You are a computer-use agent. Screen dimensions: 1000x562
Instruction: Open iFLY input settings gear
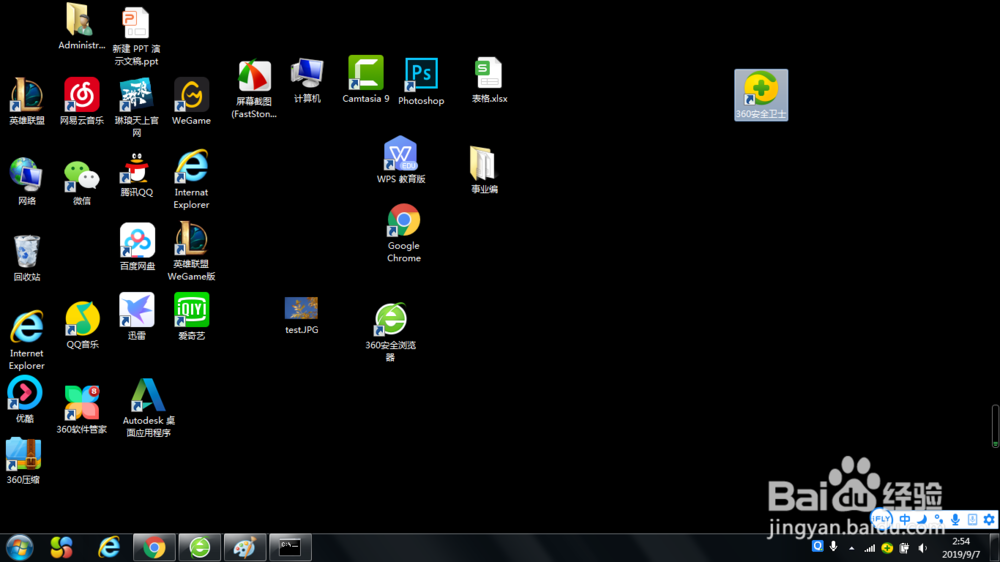[989, 519]
